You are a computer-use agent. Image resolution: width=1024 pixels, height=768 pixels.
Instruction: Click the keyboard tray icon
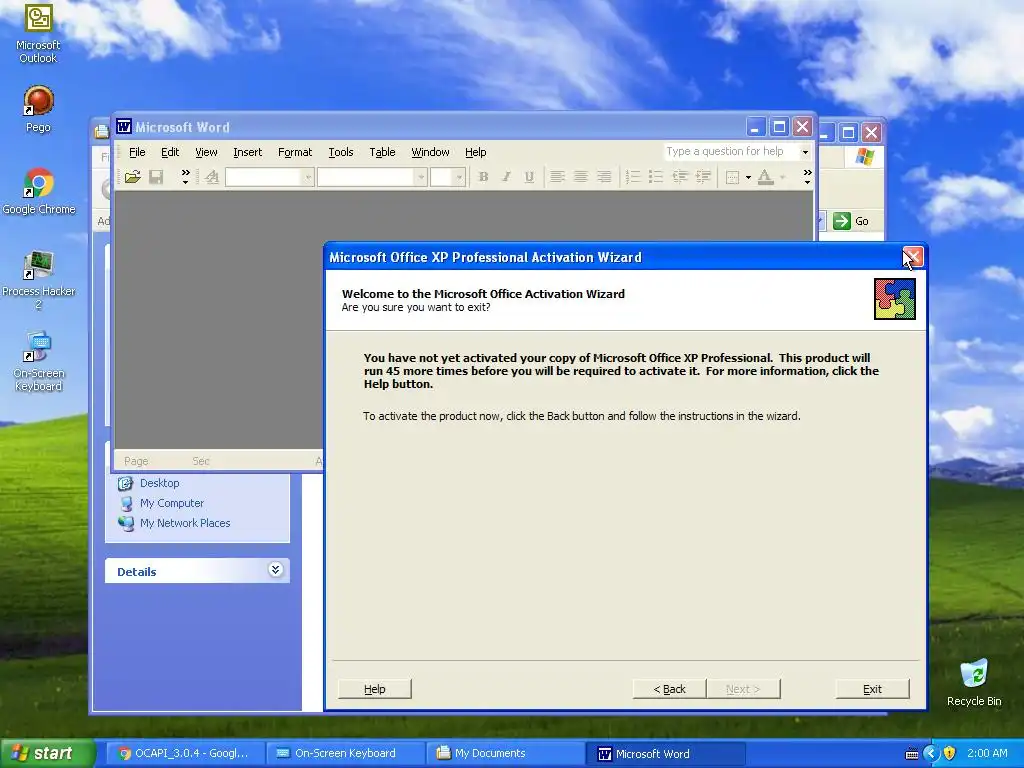pos(912,754)
